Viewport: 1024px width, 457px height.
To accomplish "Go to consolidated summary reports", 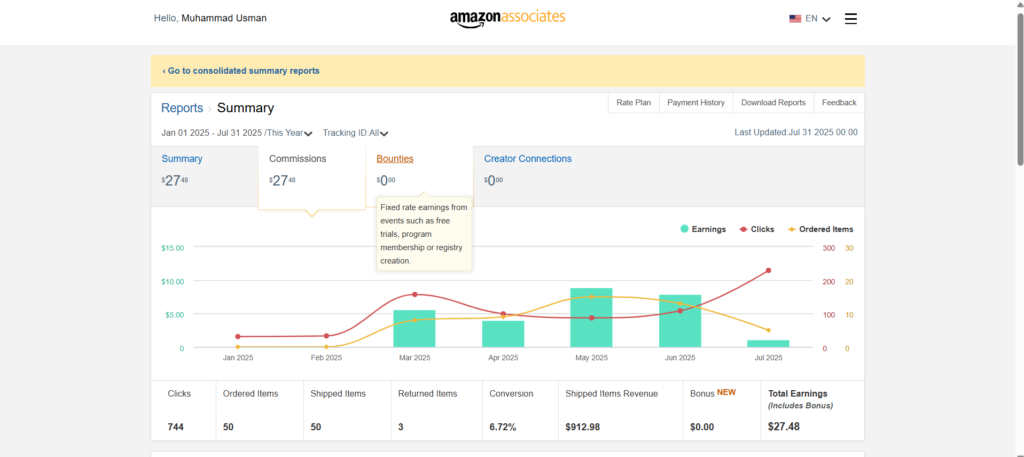I will point(241,71).
